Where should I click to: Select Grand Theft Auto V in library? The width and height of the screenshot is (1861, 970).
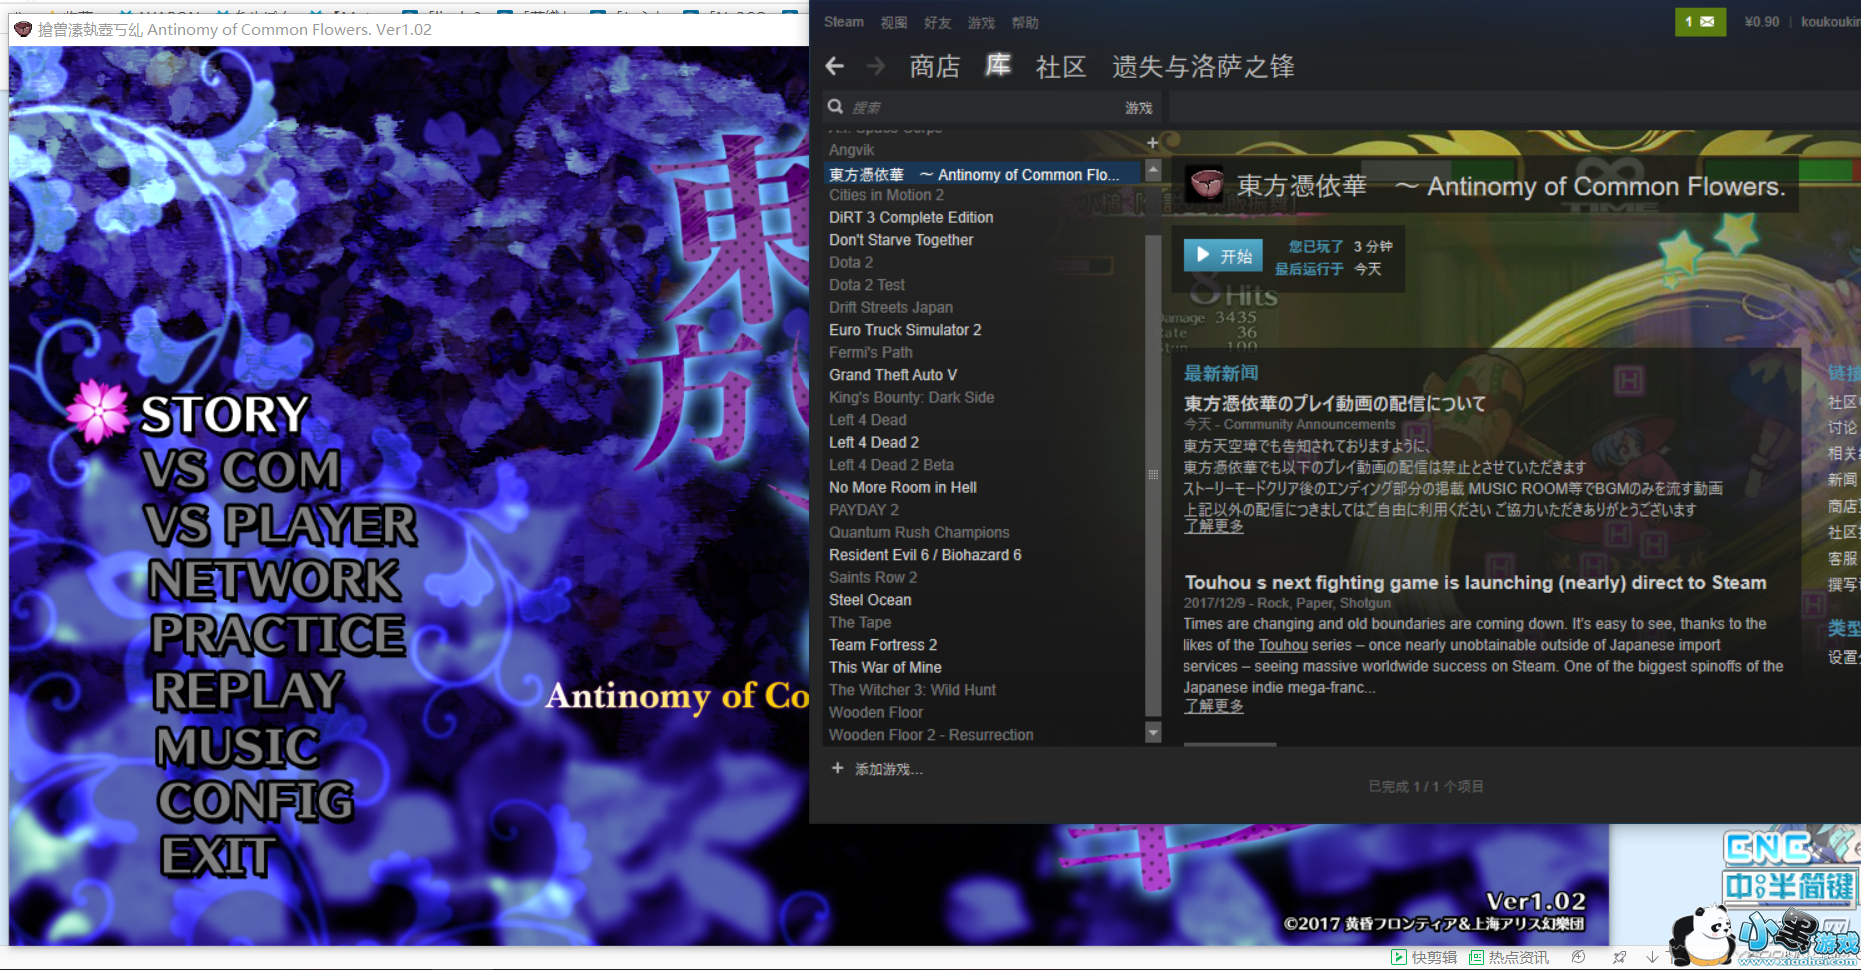(893, 375)
